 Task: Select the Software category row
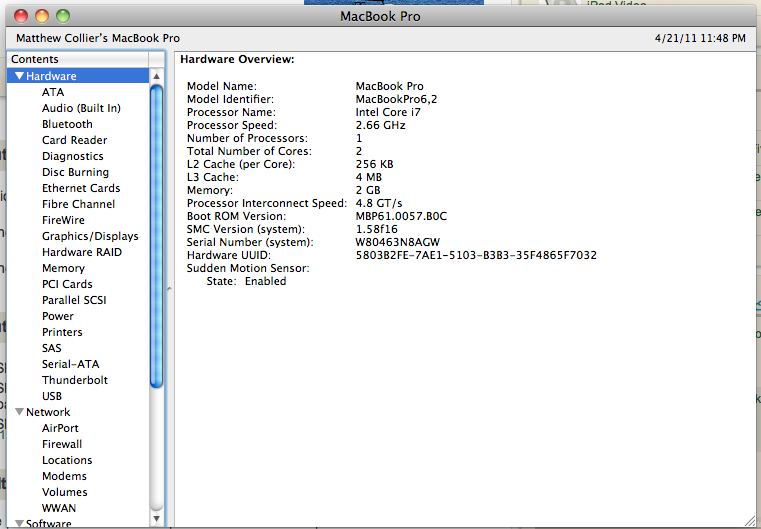pos(78,524)
